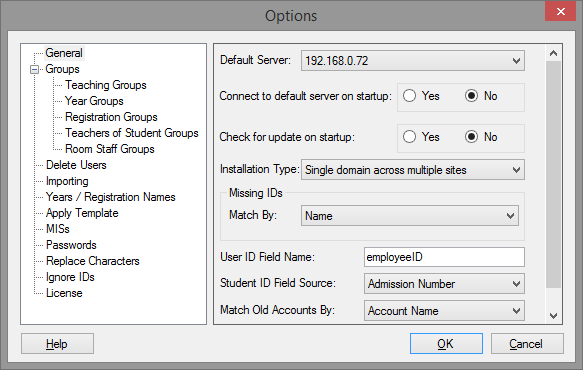Confirm options with OK button

[446, 344]
